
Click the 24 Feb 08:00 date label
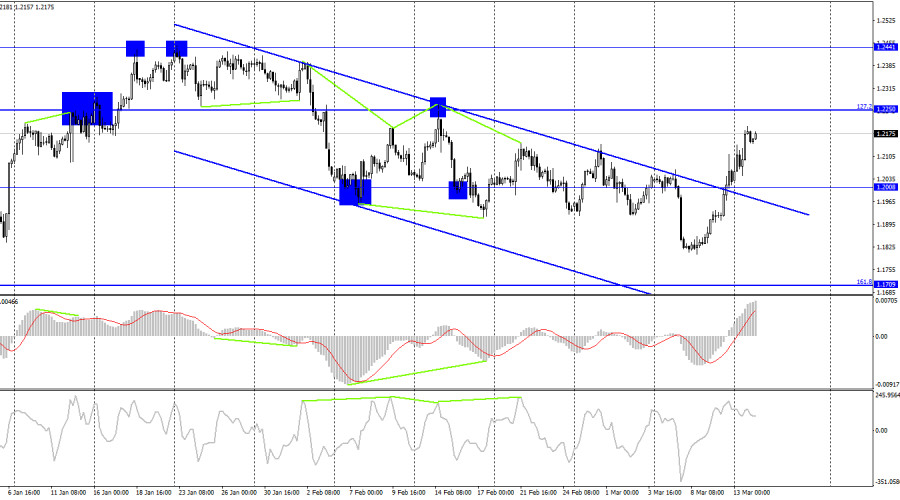coord(580,493)
